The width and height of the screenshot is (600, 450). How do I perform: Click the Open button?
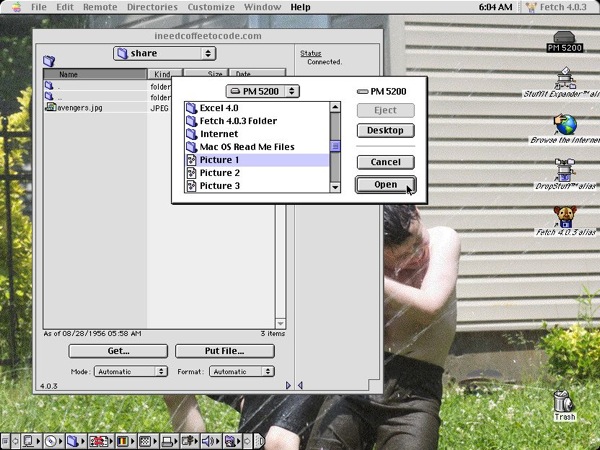pyautogui.click(x=385, y=185)
